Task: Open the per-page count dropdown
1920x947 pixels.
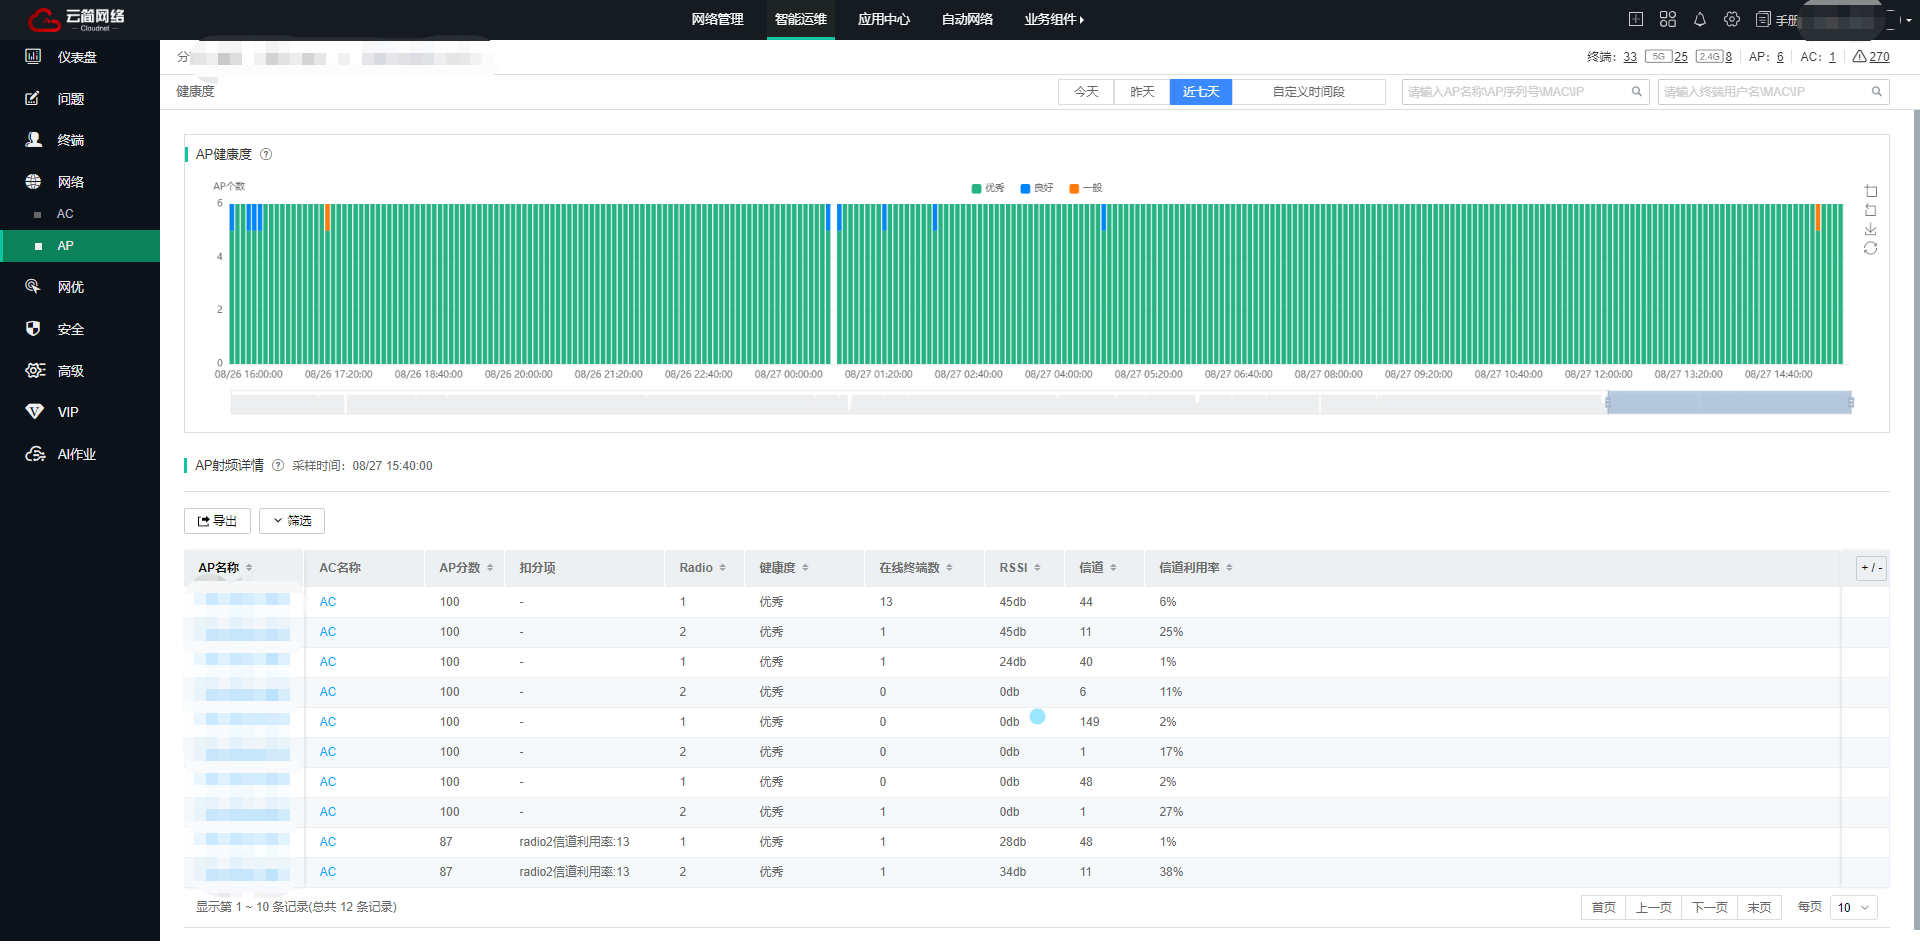Action: pos(1853,907)
